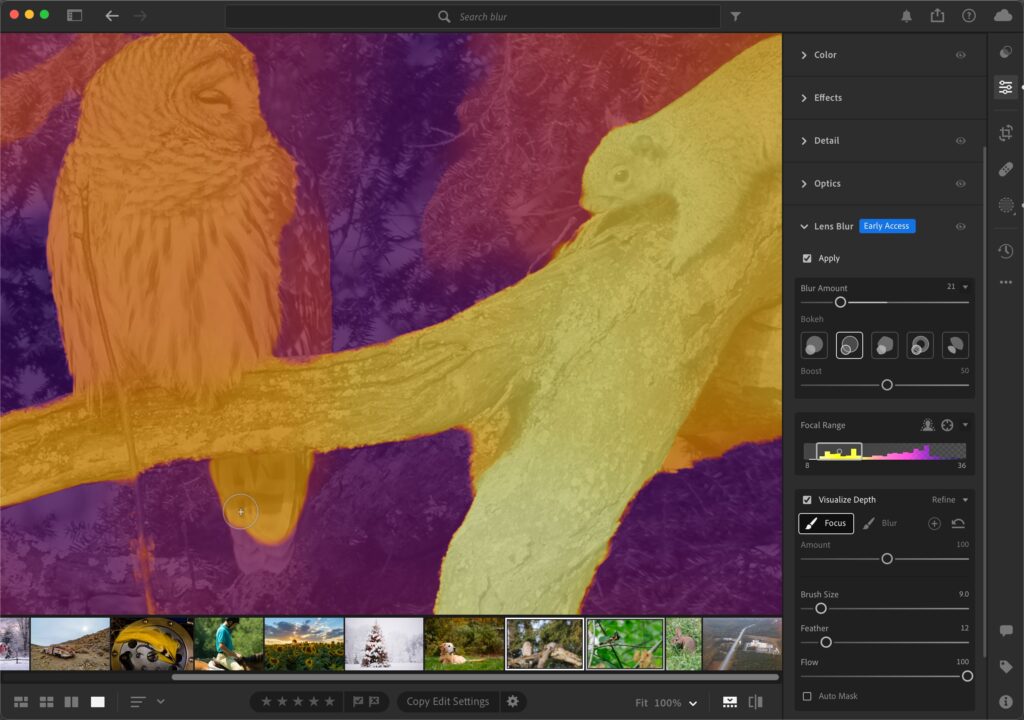This screenshot has width=1024, height=720.
Task: Open the help question mark icon
Action: point(968,16)
